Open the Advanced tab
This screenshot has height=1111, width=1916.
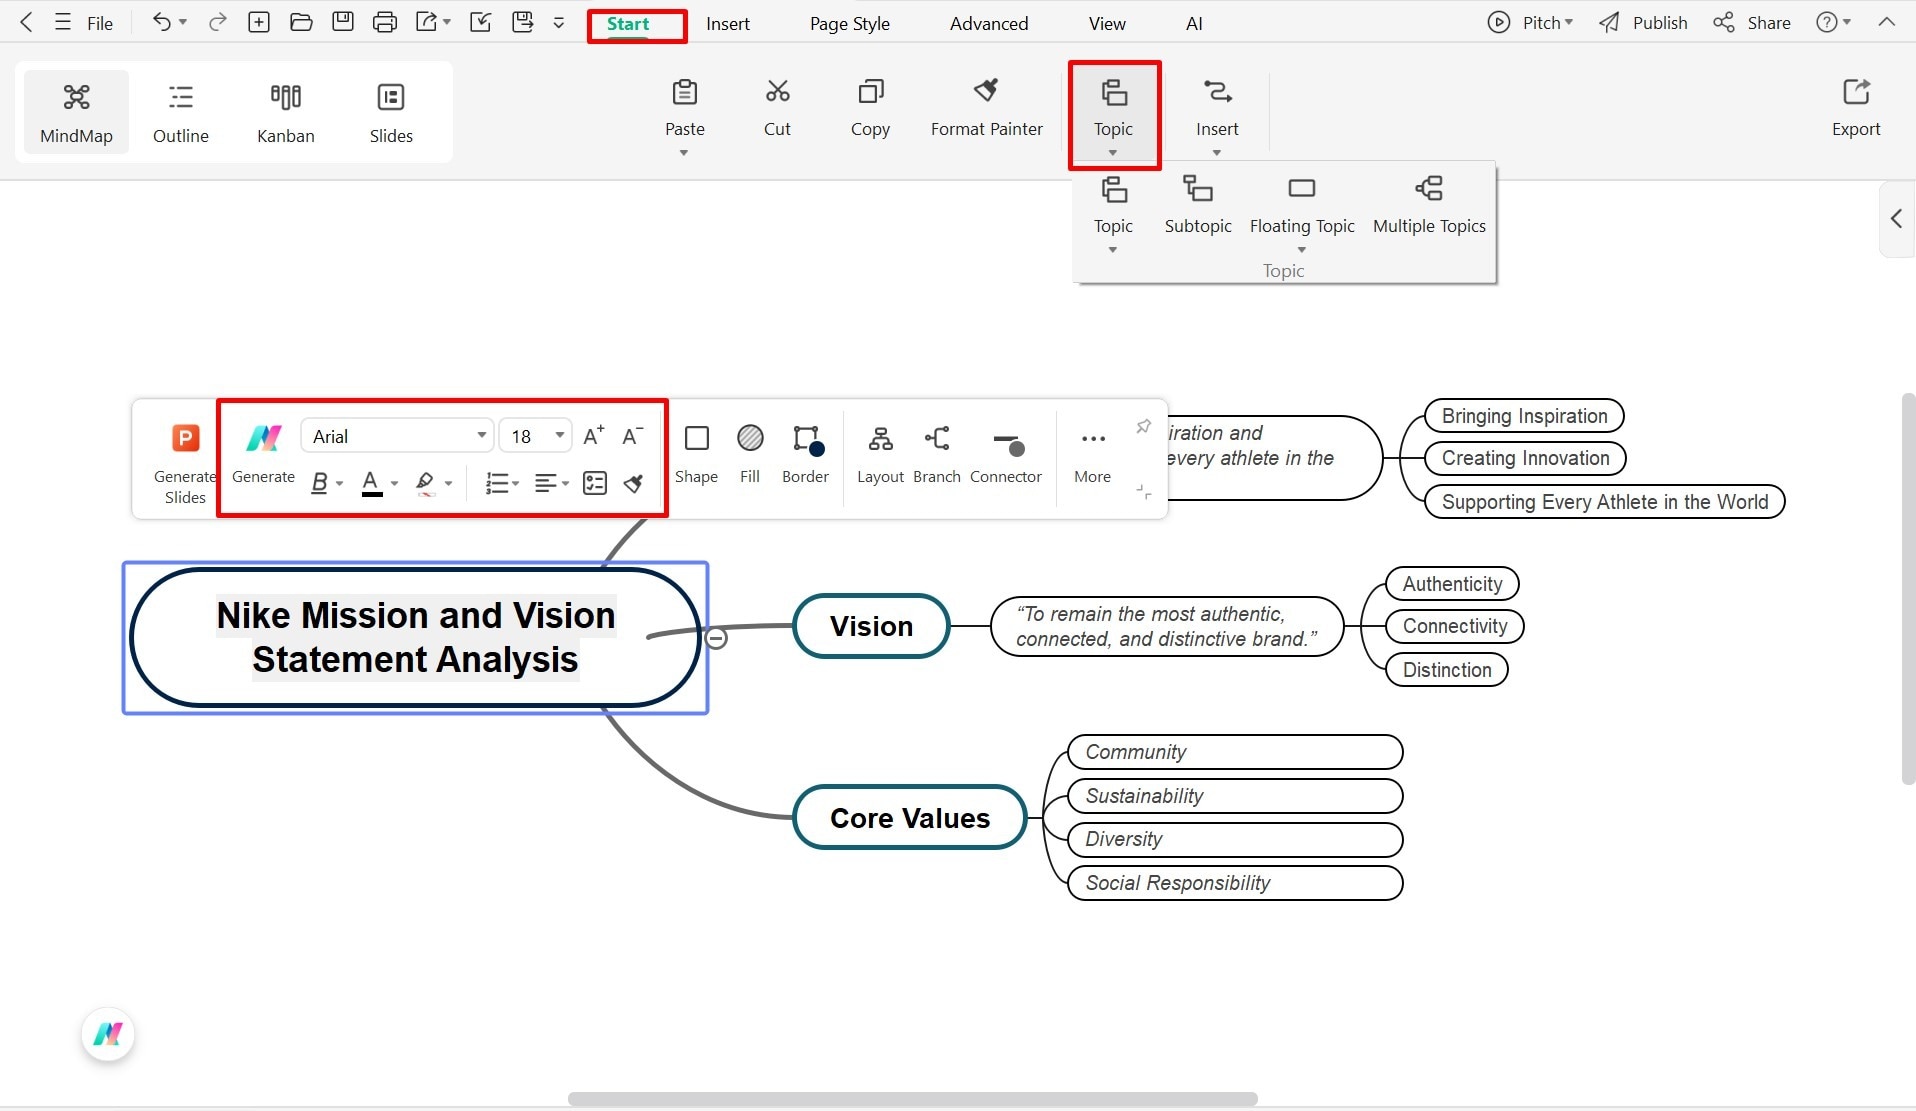point(989,24)
